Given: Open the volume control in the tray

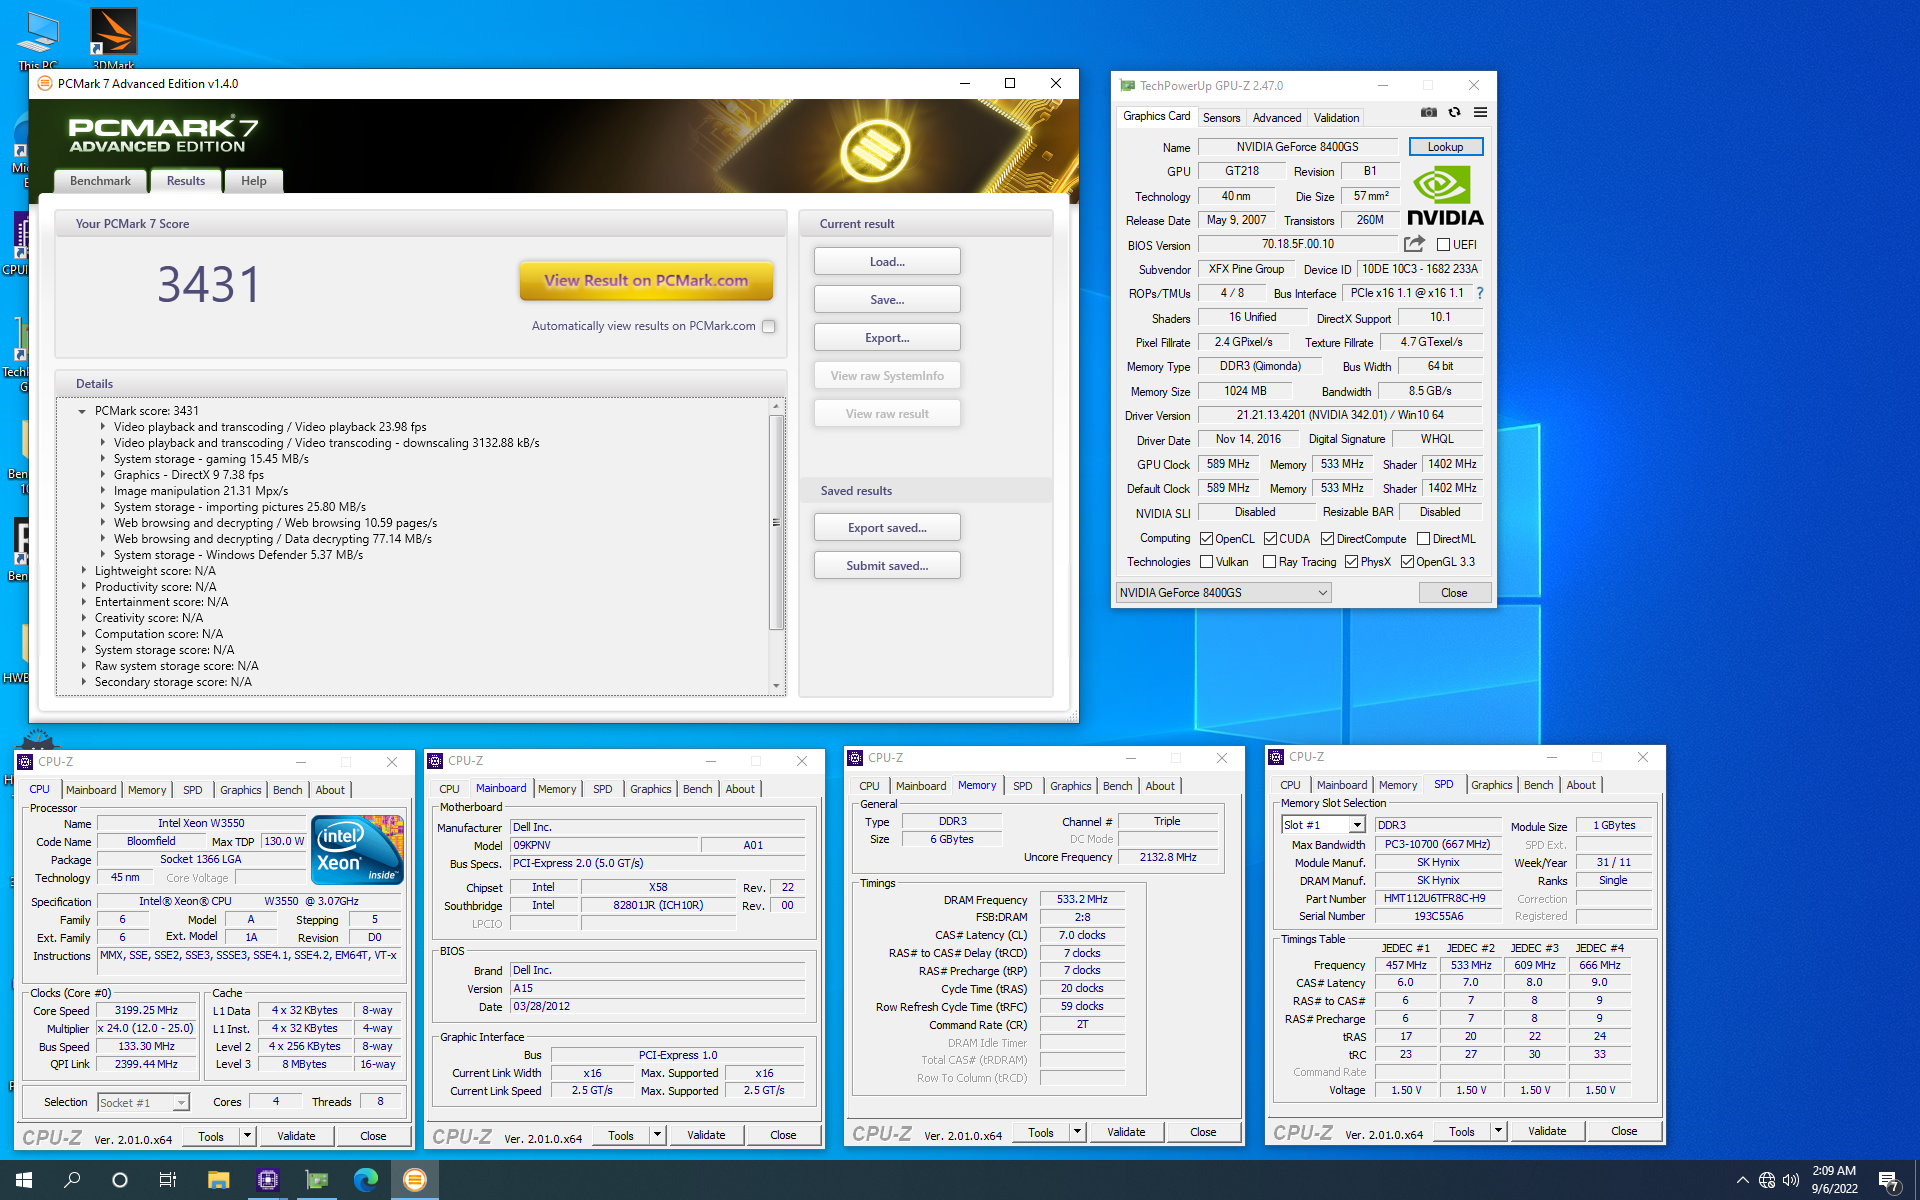Looking at the screenshot, I should click(1791, 1180).
